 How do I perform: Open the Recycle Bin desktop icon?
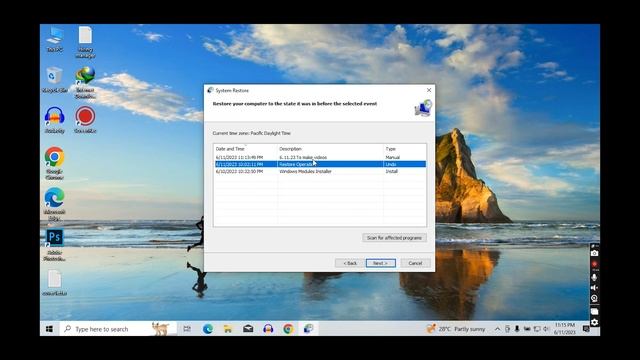[x=54, y=80]
